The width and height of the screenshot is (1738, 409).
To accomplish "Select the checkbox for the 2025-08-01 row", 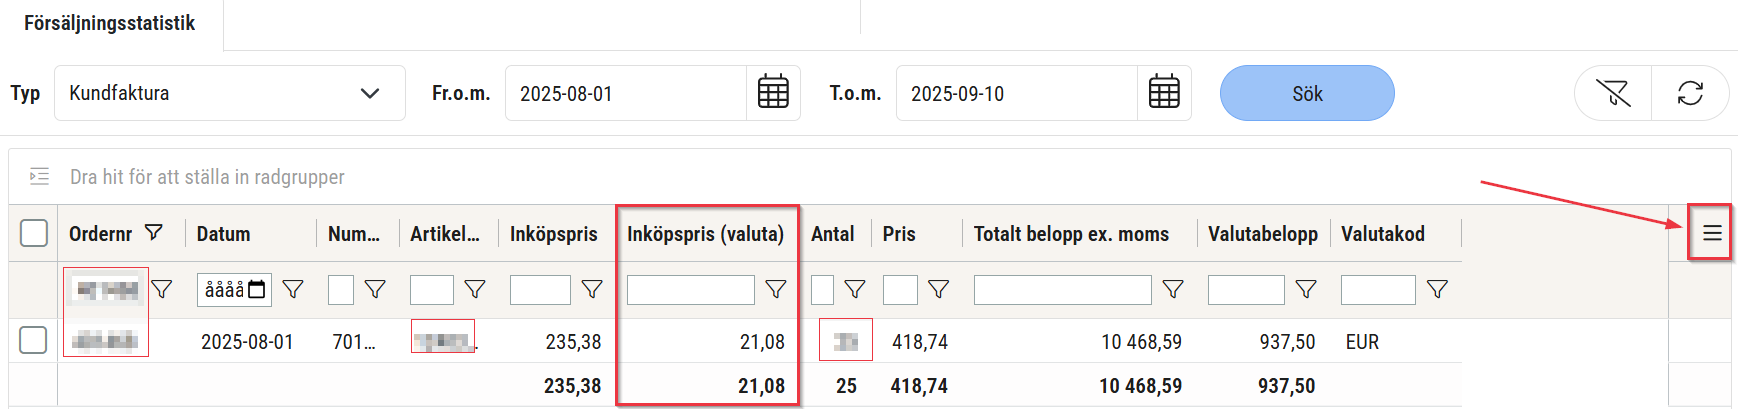I will 34,340.
